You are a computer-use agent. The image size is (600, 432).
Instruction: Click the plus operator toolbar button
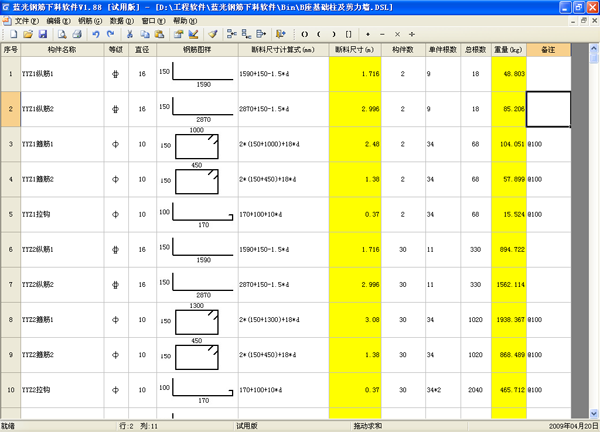pos(368,34)
